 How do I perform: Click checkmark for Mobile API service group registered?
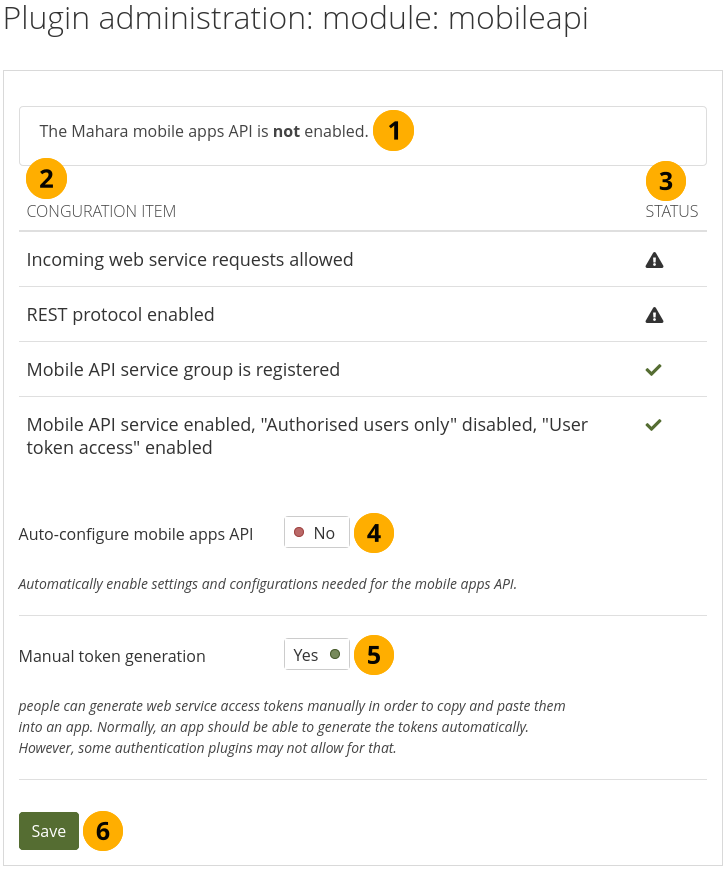(x=654, y=370)
